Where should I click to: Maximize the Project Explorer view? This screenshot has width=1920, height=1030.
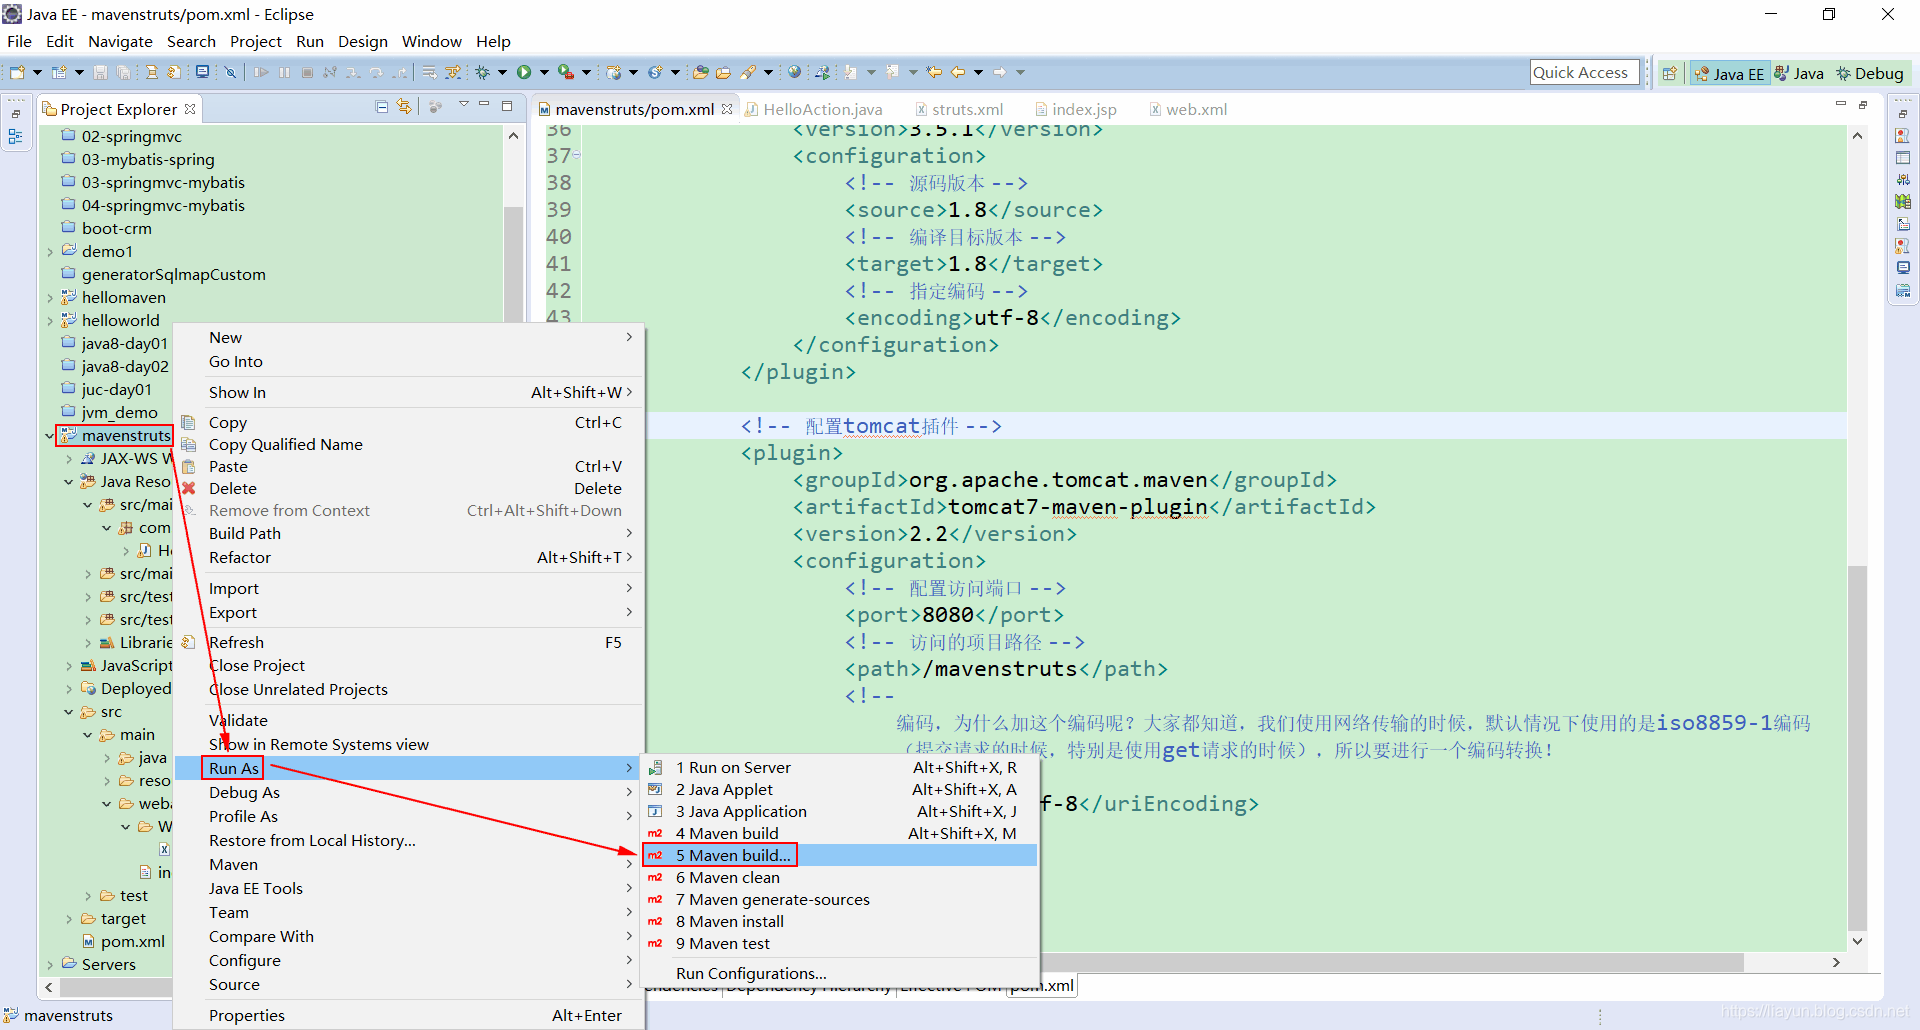point(507,105)
